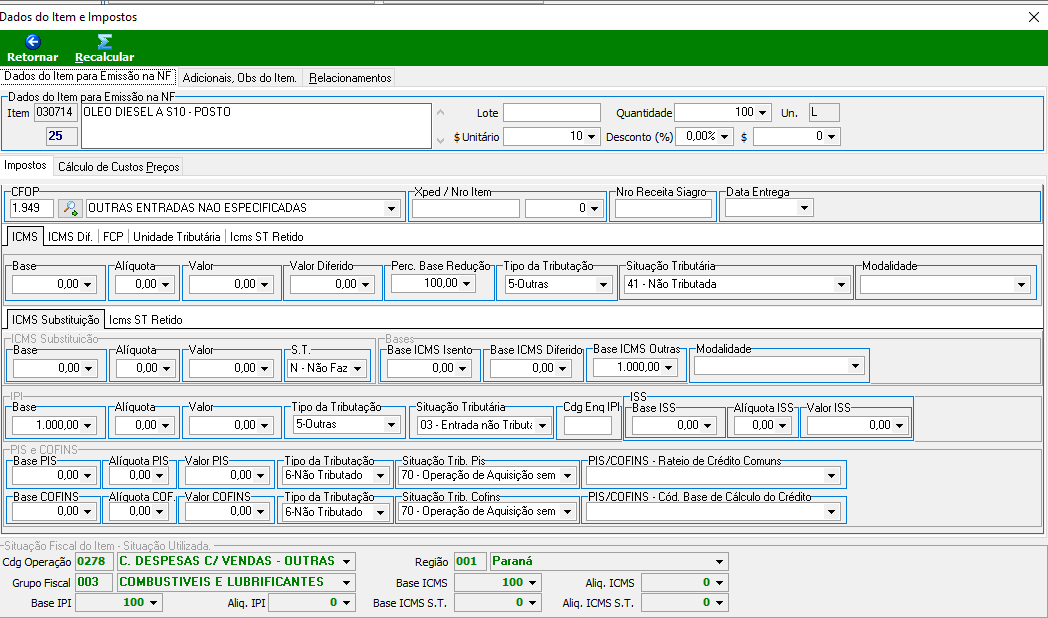This screenshot has height=618, width=1048.
Task: Open the S.T. N - Não Faz dropdown
Action: click(358, 368)
